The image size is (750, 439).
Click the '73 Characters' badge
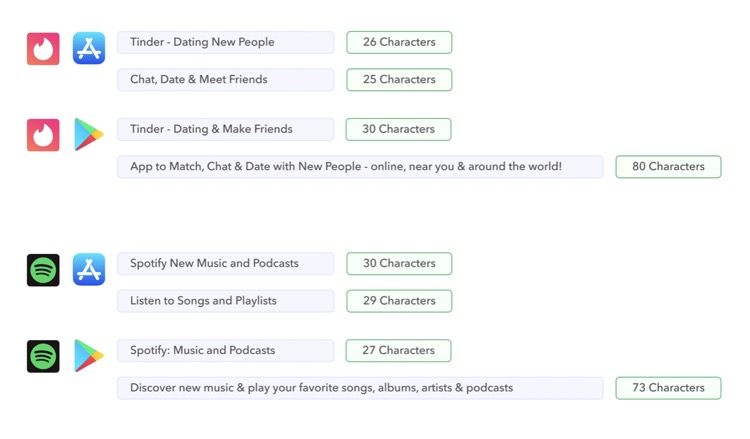click(x=668, y=388)
